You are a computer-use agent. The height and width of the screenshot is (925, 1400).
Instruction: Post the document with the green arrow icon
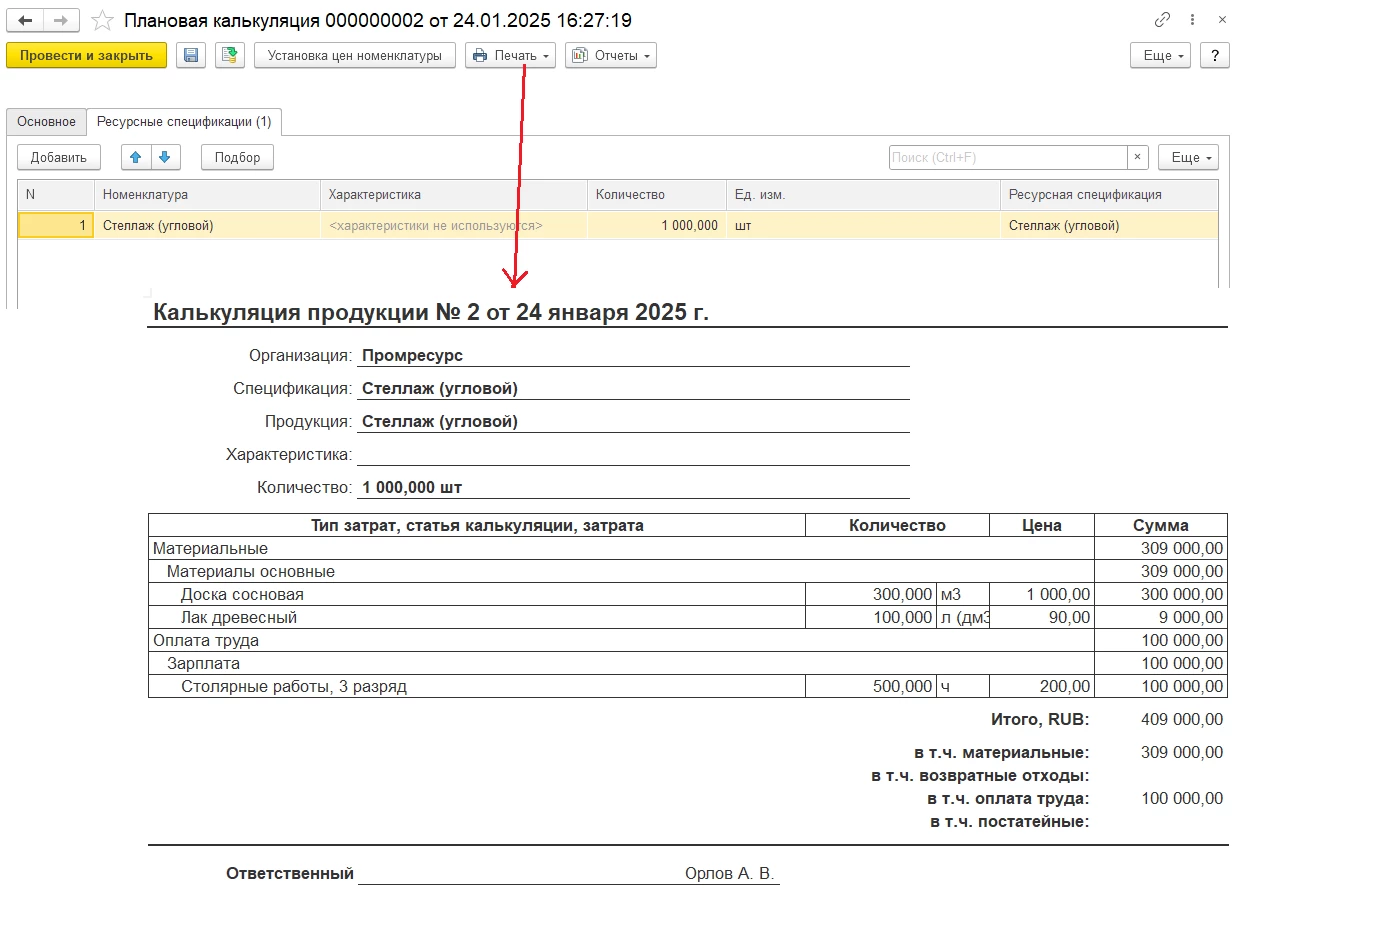(x=230, y=56)
